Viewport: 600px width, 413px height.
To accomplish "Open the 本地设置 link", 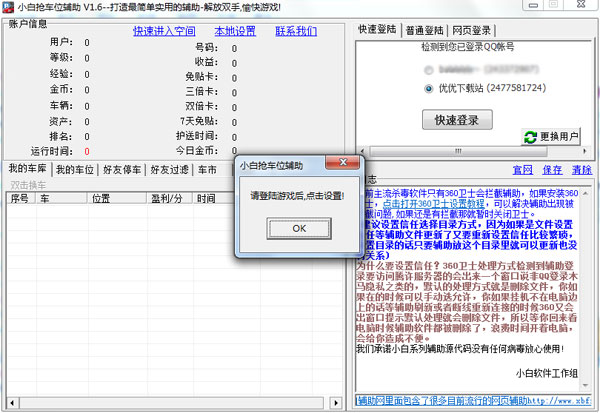I will click(235, 31).
